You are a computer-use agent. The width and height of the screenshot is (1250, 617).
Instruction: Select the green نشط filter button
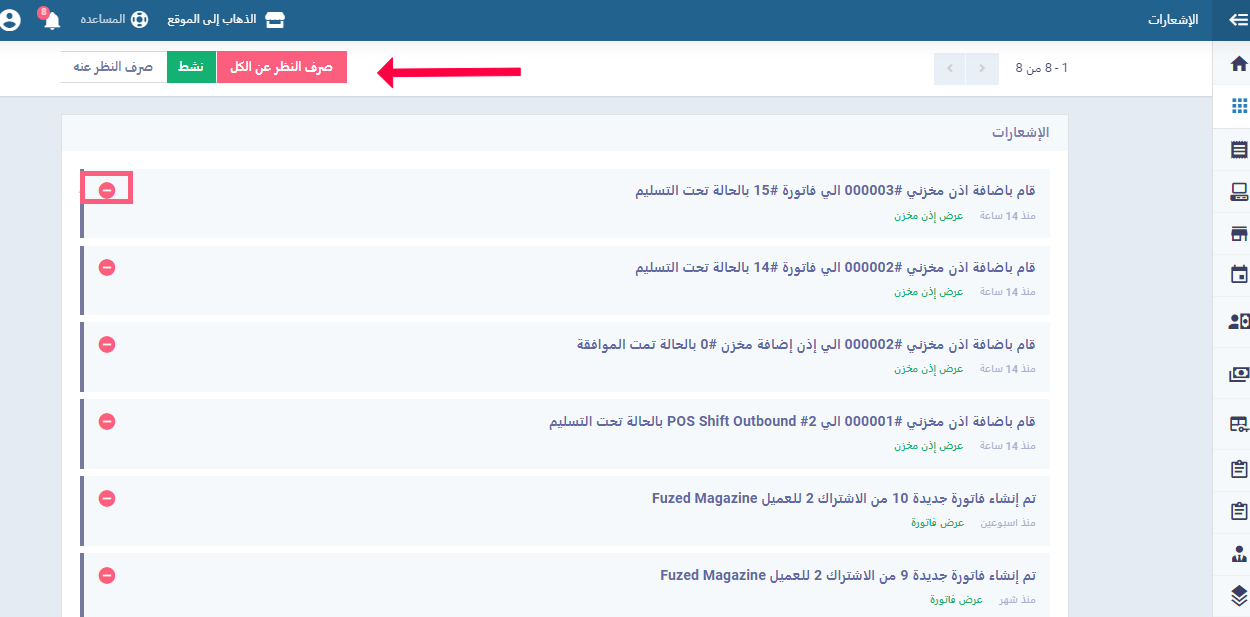click(191, 67)
